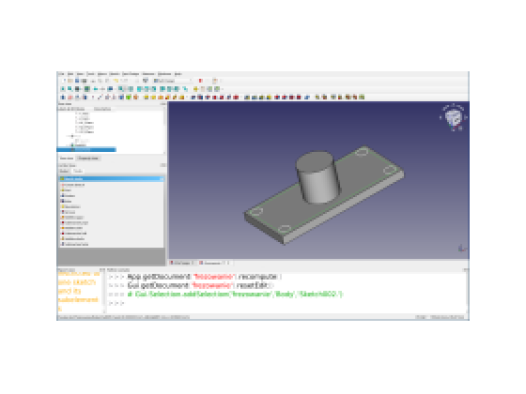526x394 pixels.
Task: Click the yellow measure distance toolbar icon
Action: [x=196, y=89]
